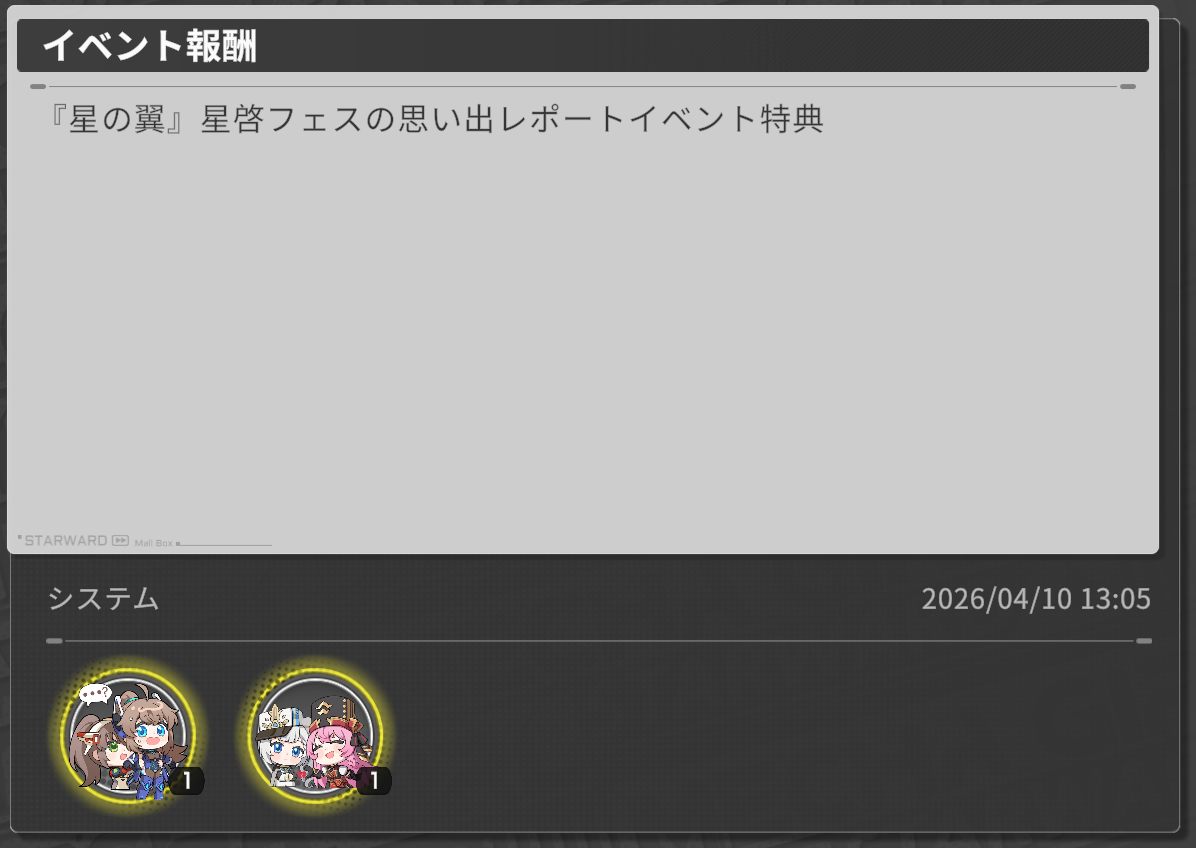Click the small Mail Box label
1196x848 pixels.
pyautogui.click(x=153, y=543)
